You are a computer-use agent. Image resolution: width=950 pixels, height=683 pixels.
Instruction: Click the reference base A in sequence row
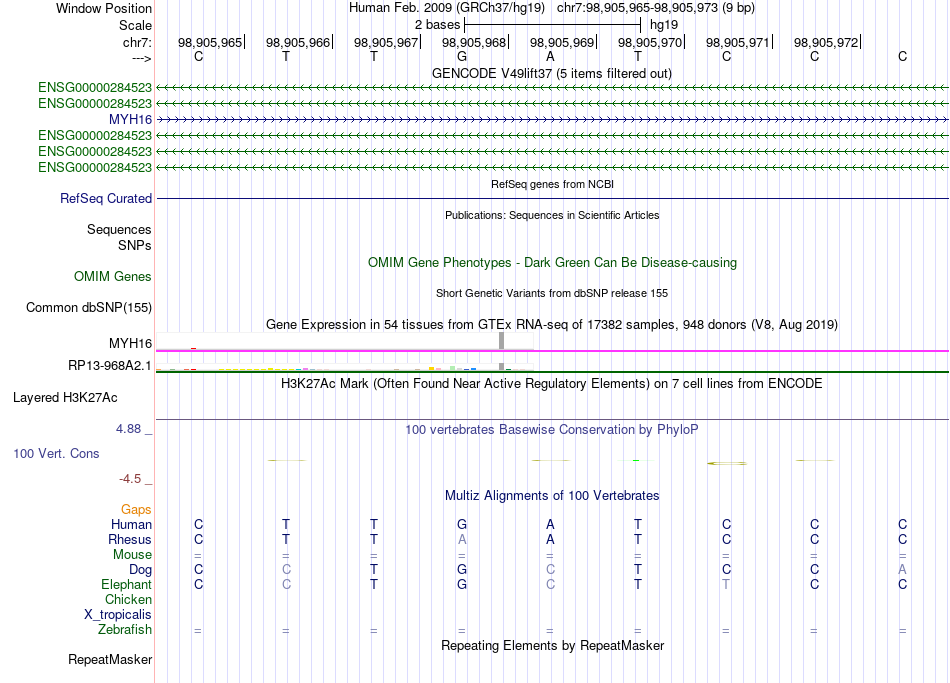pyautogui.click(x=550, y=56)
